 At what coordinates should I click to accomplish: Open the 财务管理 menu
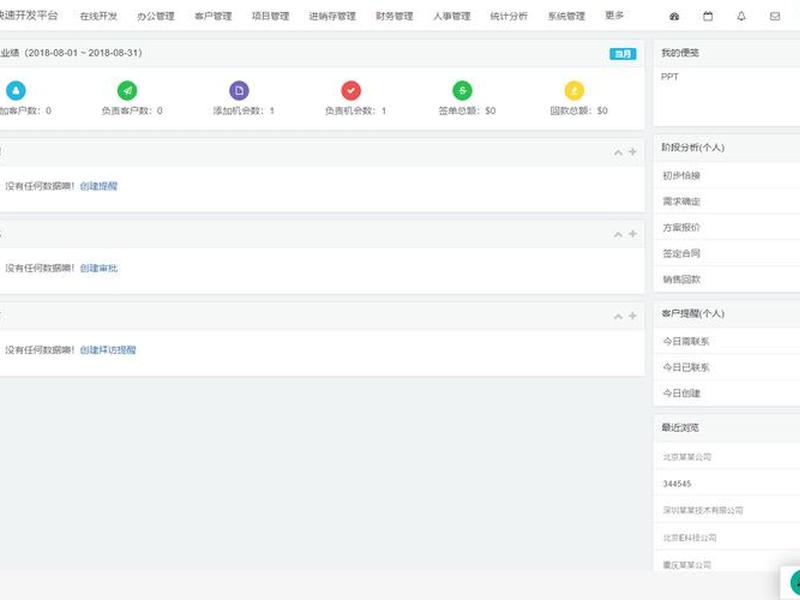coord(394,16)
